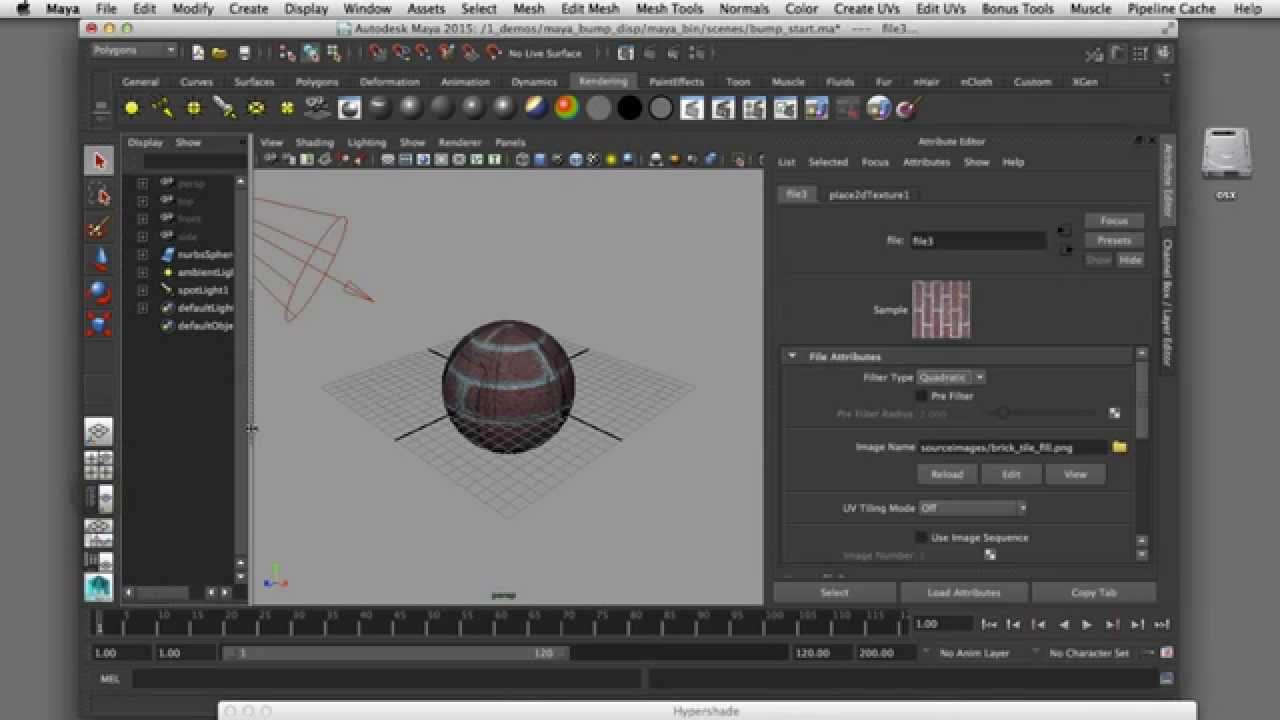Viewport: 1280px width, 720px height.
Task: Click the Load Attributes button
Action: (964, 592)
